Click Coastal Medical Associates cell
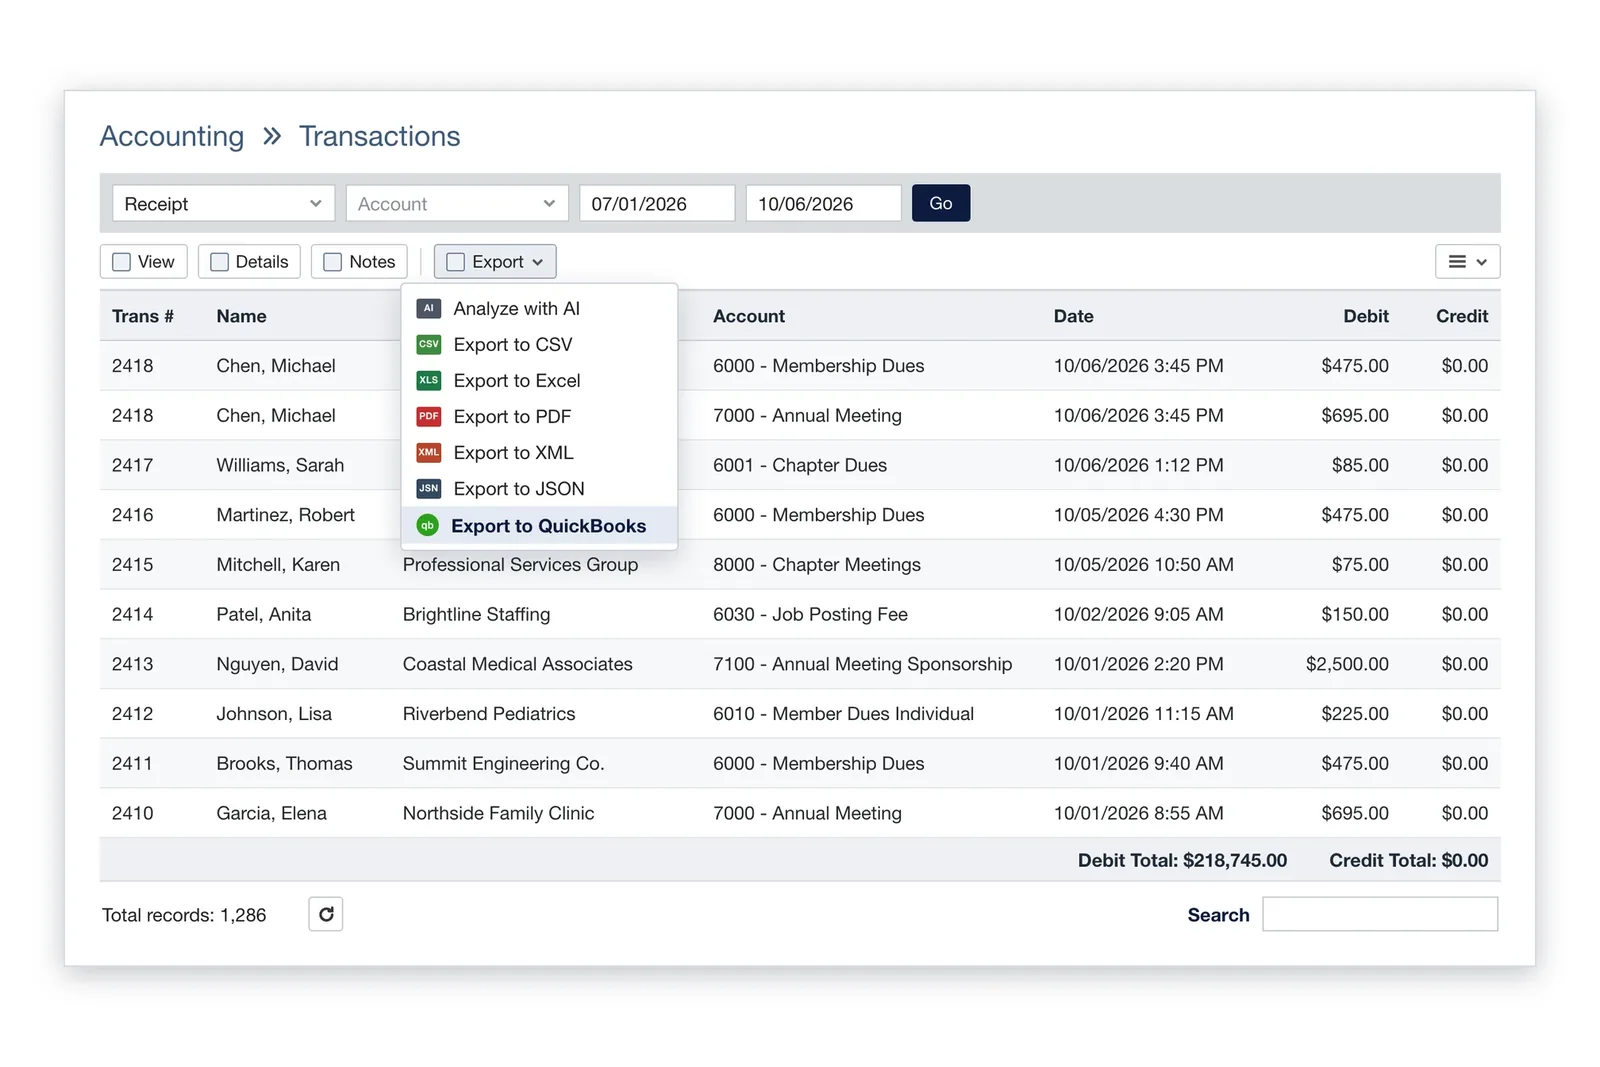1600x1067 pixels. (x=518, y=664)
